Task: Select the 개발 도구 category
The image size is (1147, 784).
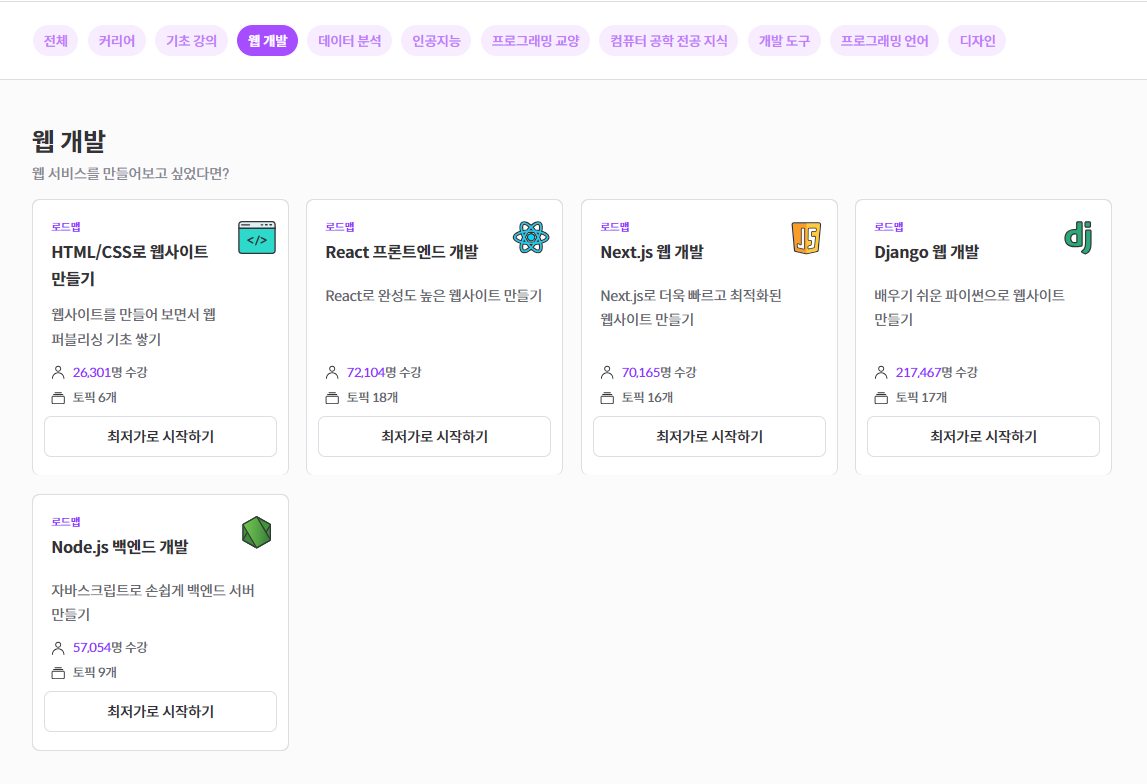Action: click(x=784, y=41)
